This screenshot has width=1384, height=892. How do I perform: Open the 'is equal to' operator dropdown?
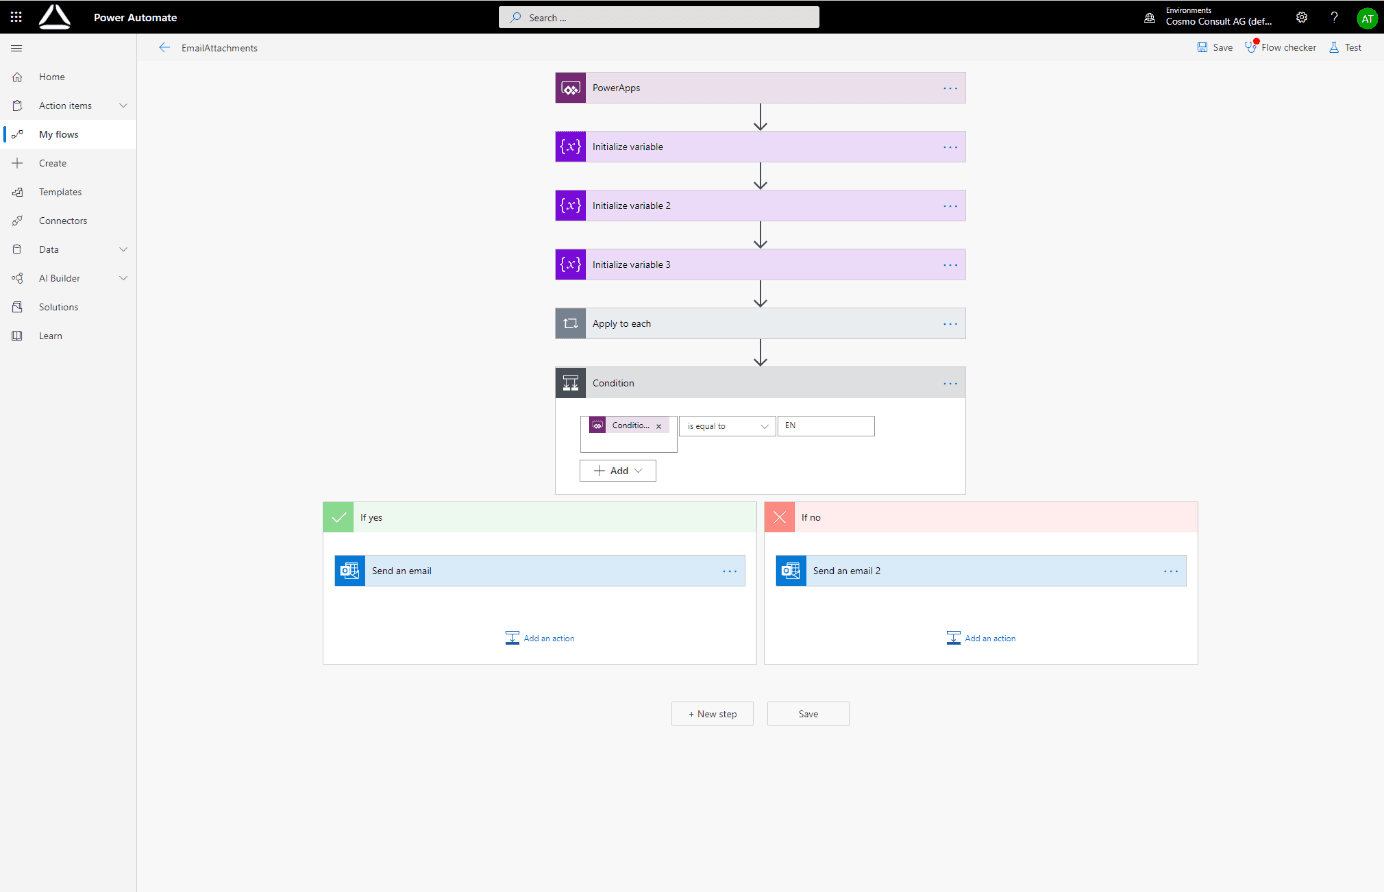point(727,426)
